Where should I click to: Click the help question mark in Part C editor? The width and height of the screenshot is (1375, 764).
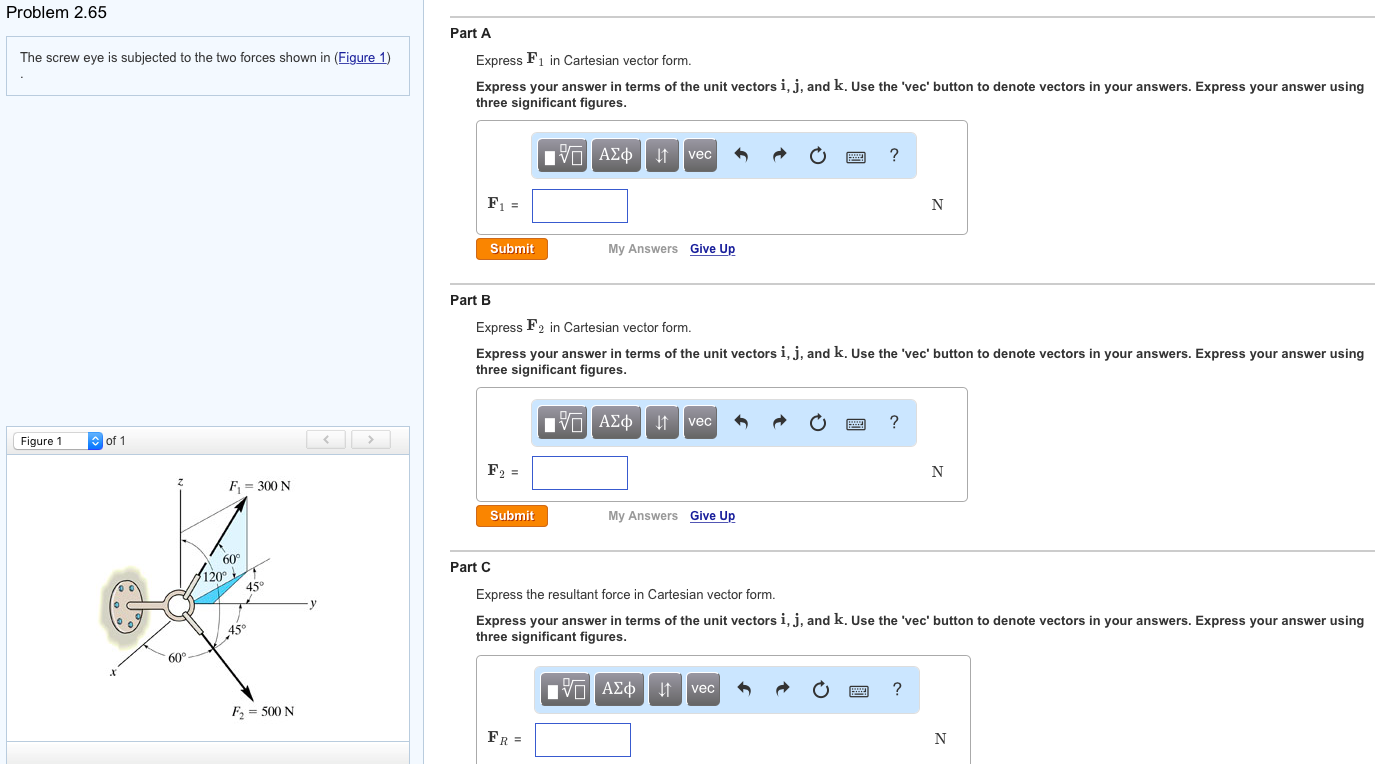coord(896,689)
